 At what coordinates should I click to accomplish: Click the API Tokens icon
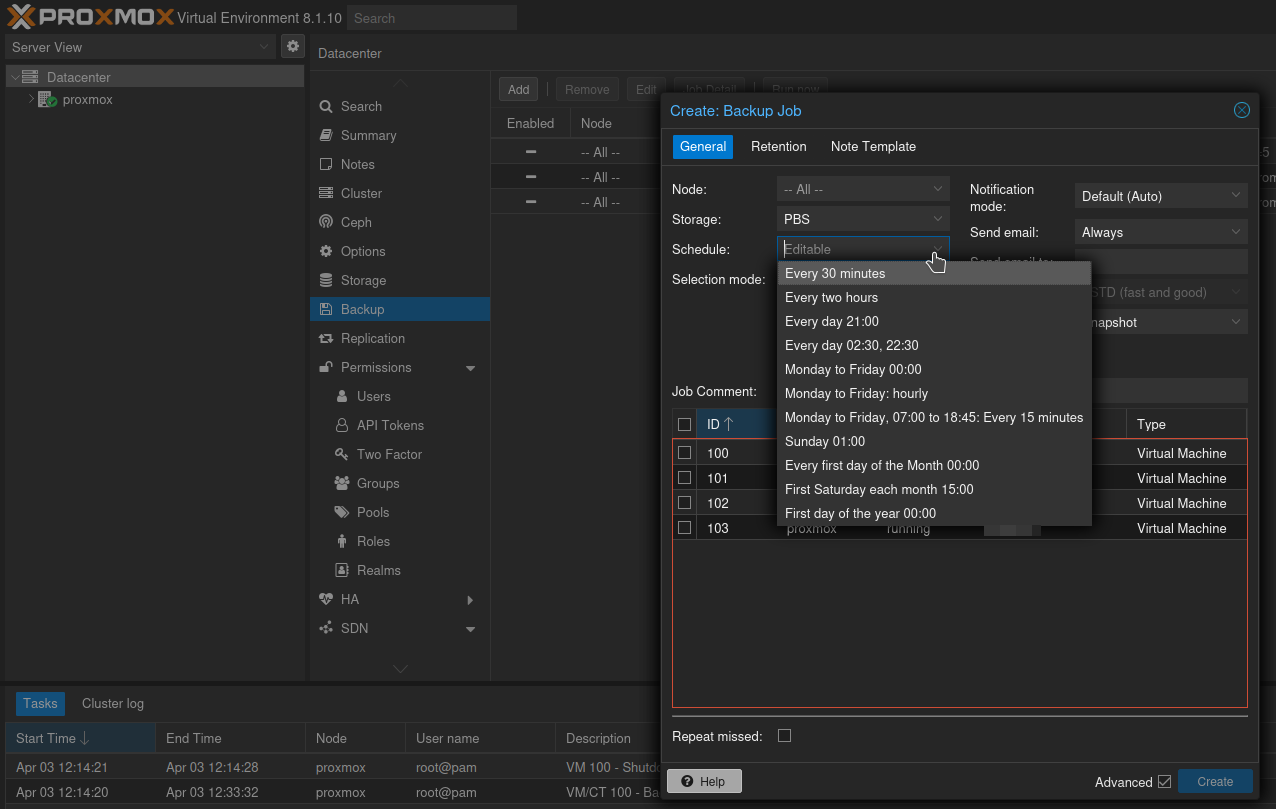click(342, 426)
